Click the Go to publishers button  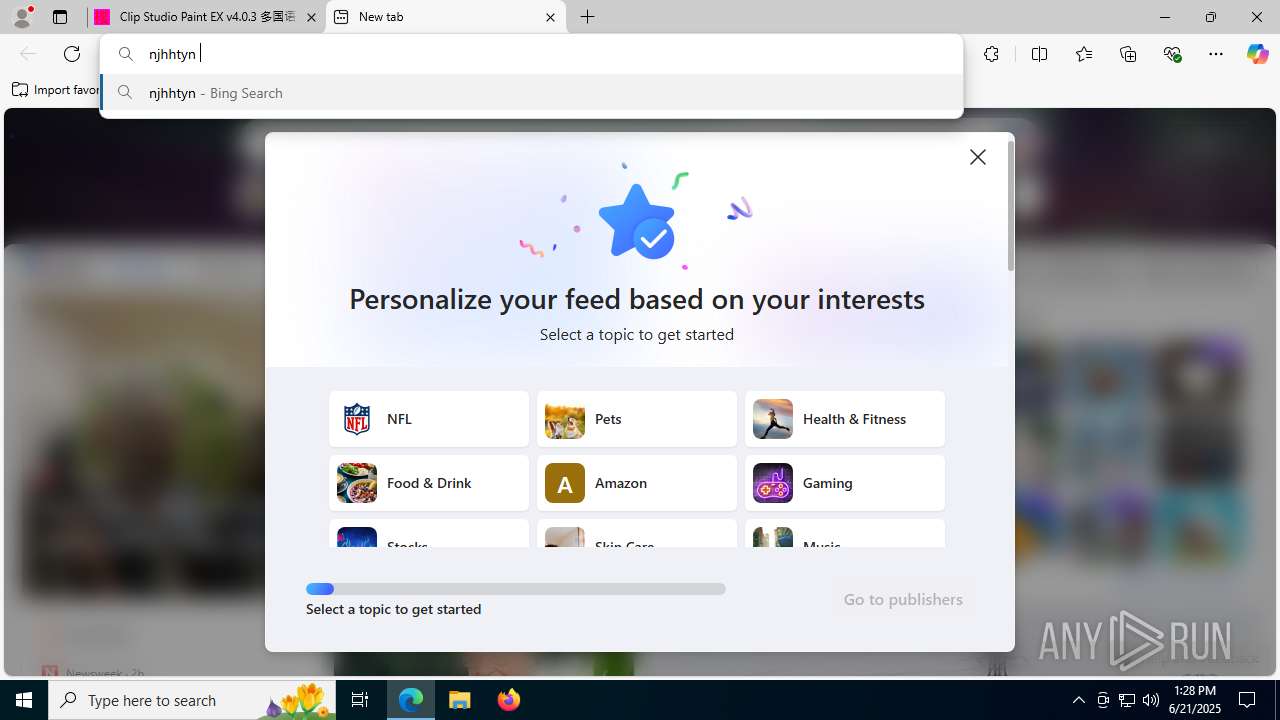[903, 599]
